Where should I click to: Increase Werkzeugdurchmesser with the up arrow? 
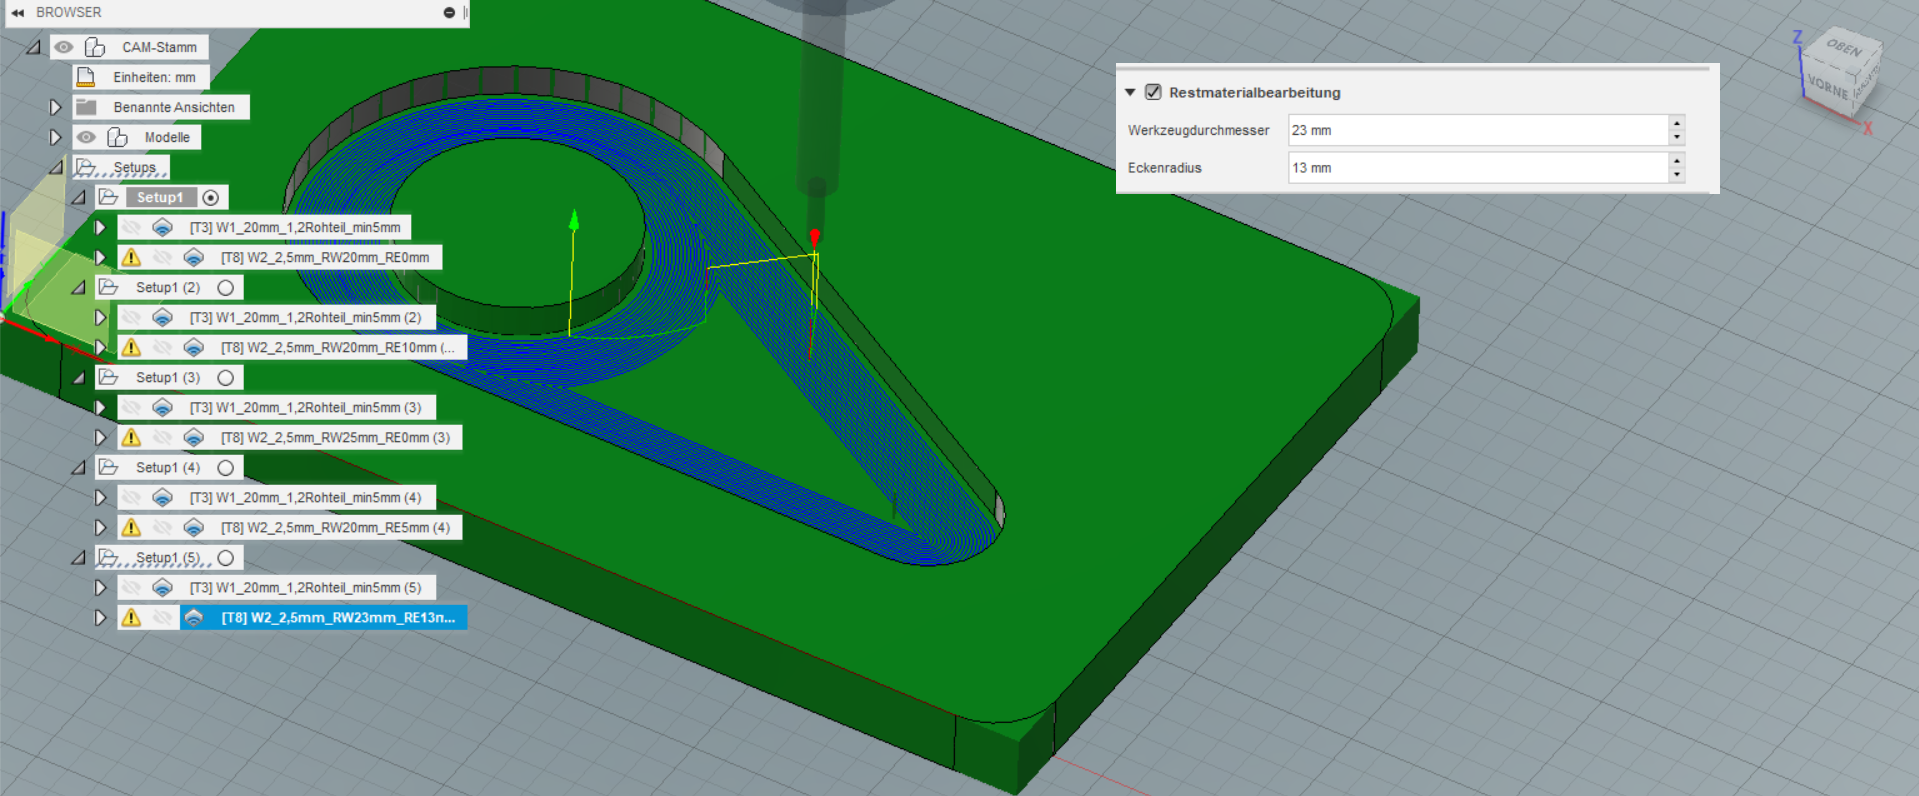[x=1677, y=123]
